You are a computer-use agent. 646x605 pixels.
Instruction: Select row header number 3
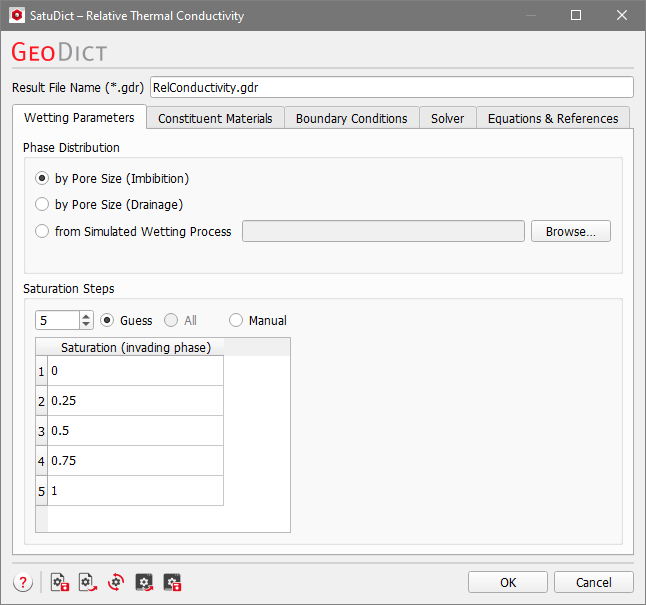(41, 431)
